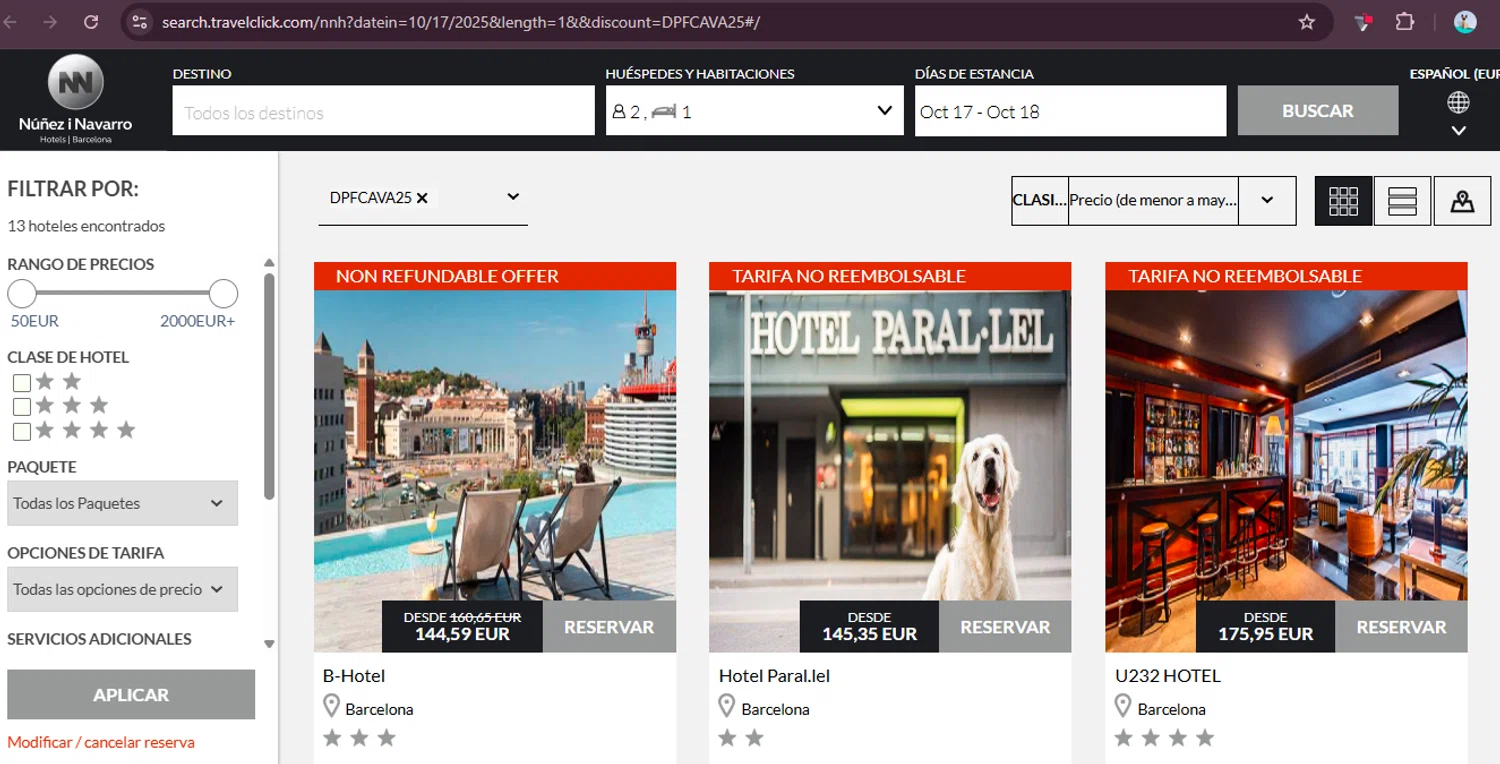Focus the Destino input field
Image resolution: width=1500 pixels, height=764 pixels.
pyautogui.click(x=383, y=111)
